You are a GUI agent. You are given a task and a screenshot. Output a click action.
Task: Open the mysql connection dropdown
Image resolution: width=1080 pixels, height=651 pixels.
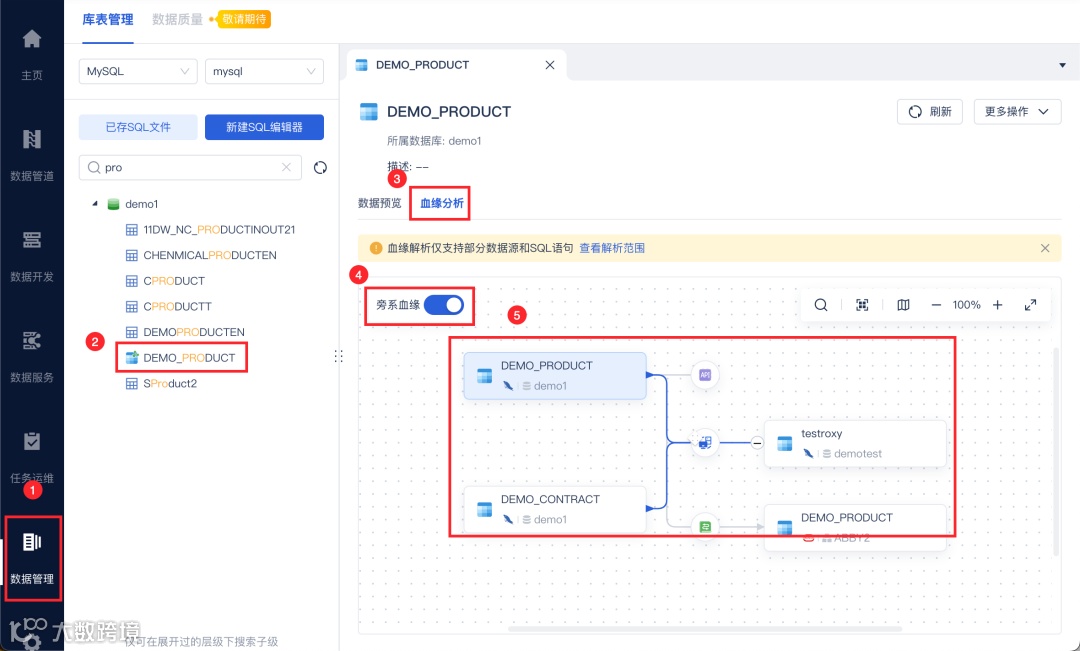[264, 71]
